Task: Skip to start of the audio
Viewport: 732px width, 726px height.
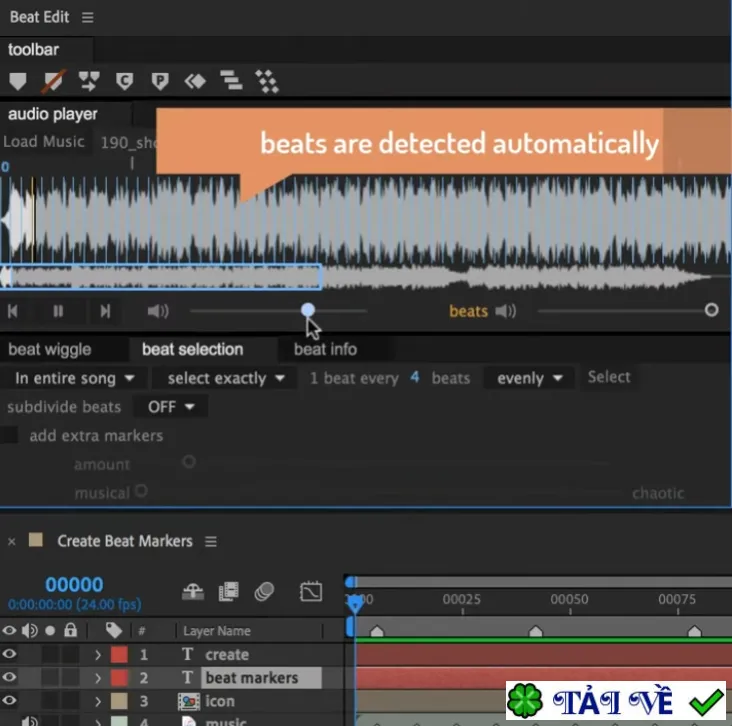Action: coord(13,311)
